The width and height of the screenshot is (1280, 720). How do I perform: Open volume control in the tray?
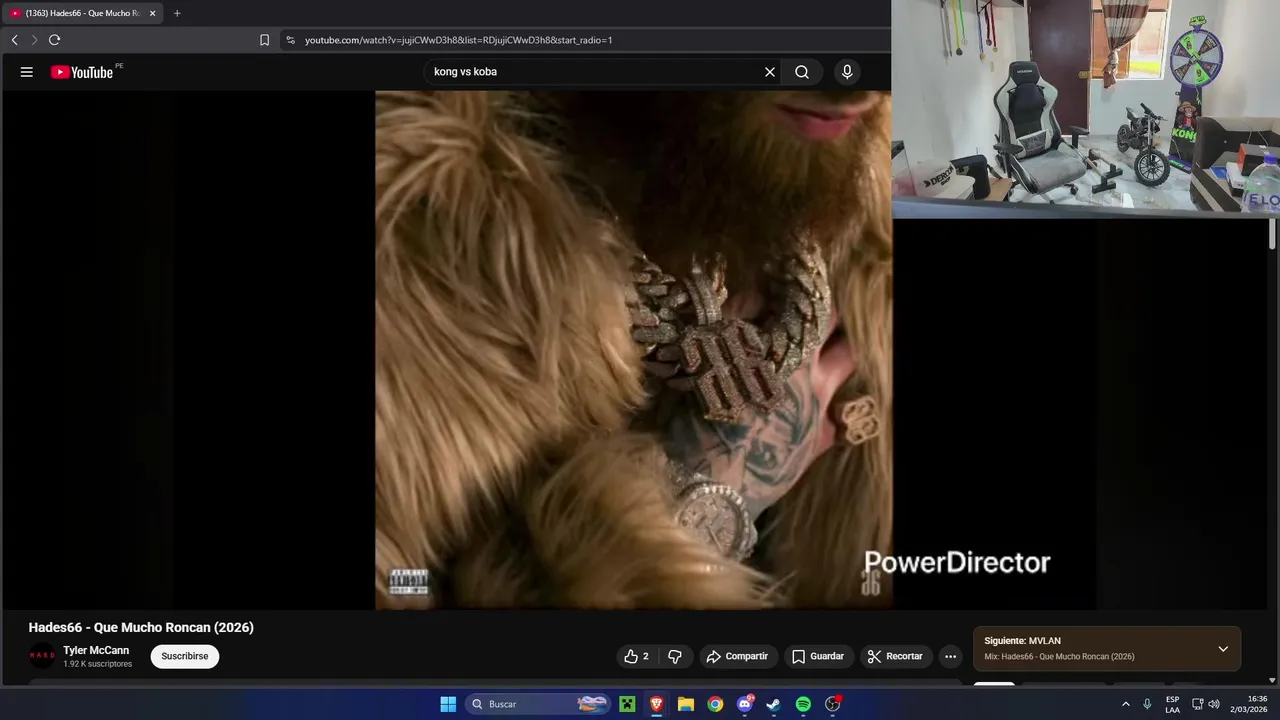click(1214, 704)
